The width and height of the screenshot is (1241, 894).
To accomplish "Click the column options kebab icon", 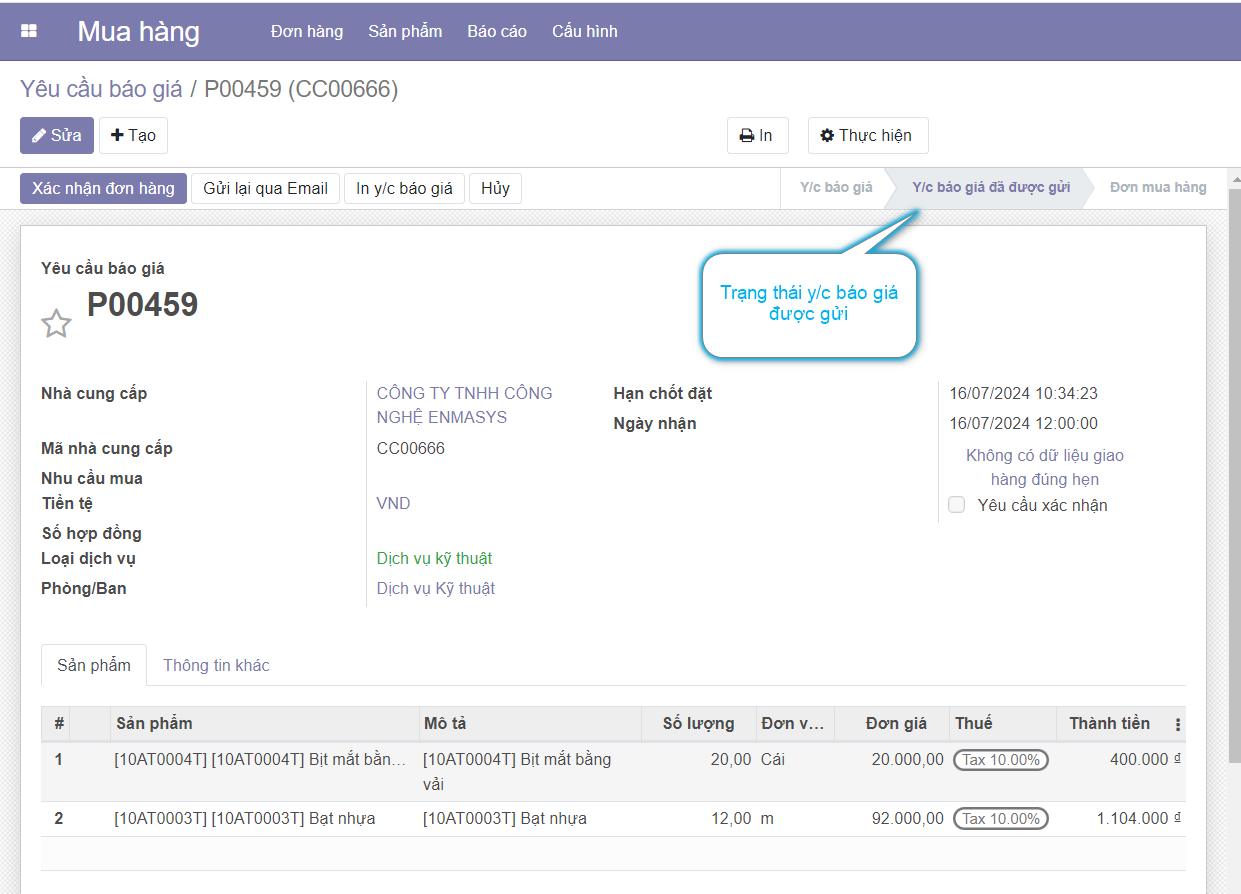I will tap(1177, 724).
